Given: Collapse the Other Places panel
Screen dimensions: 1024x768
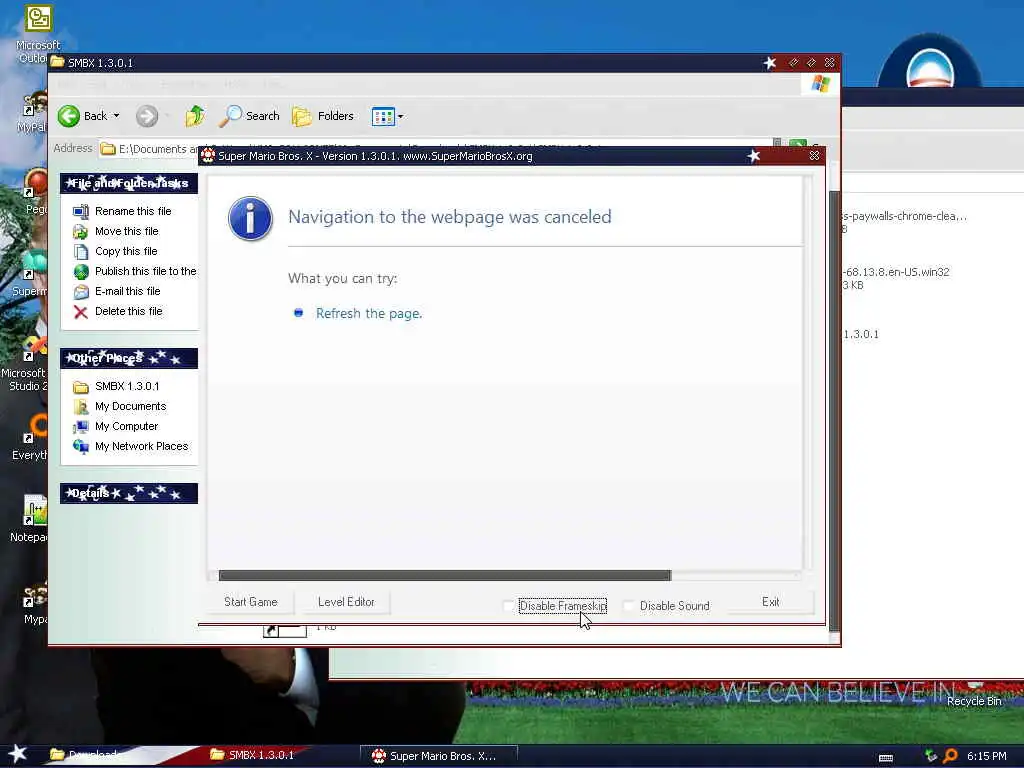Looking at the screenshot, I should pyautogui.click(x=129, y=359).
